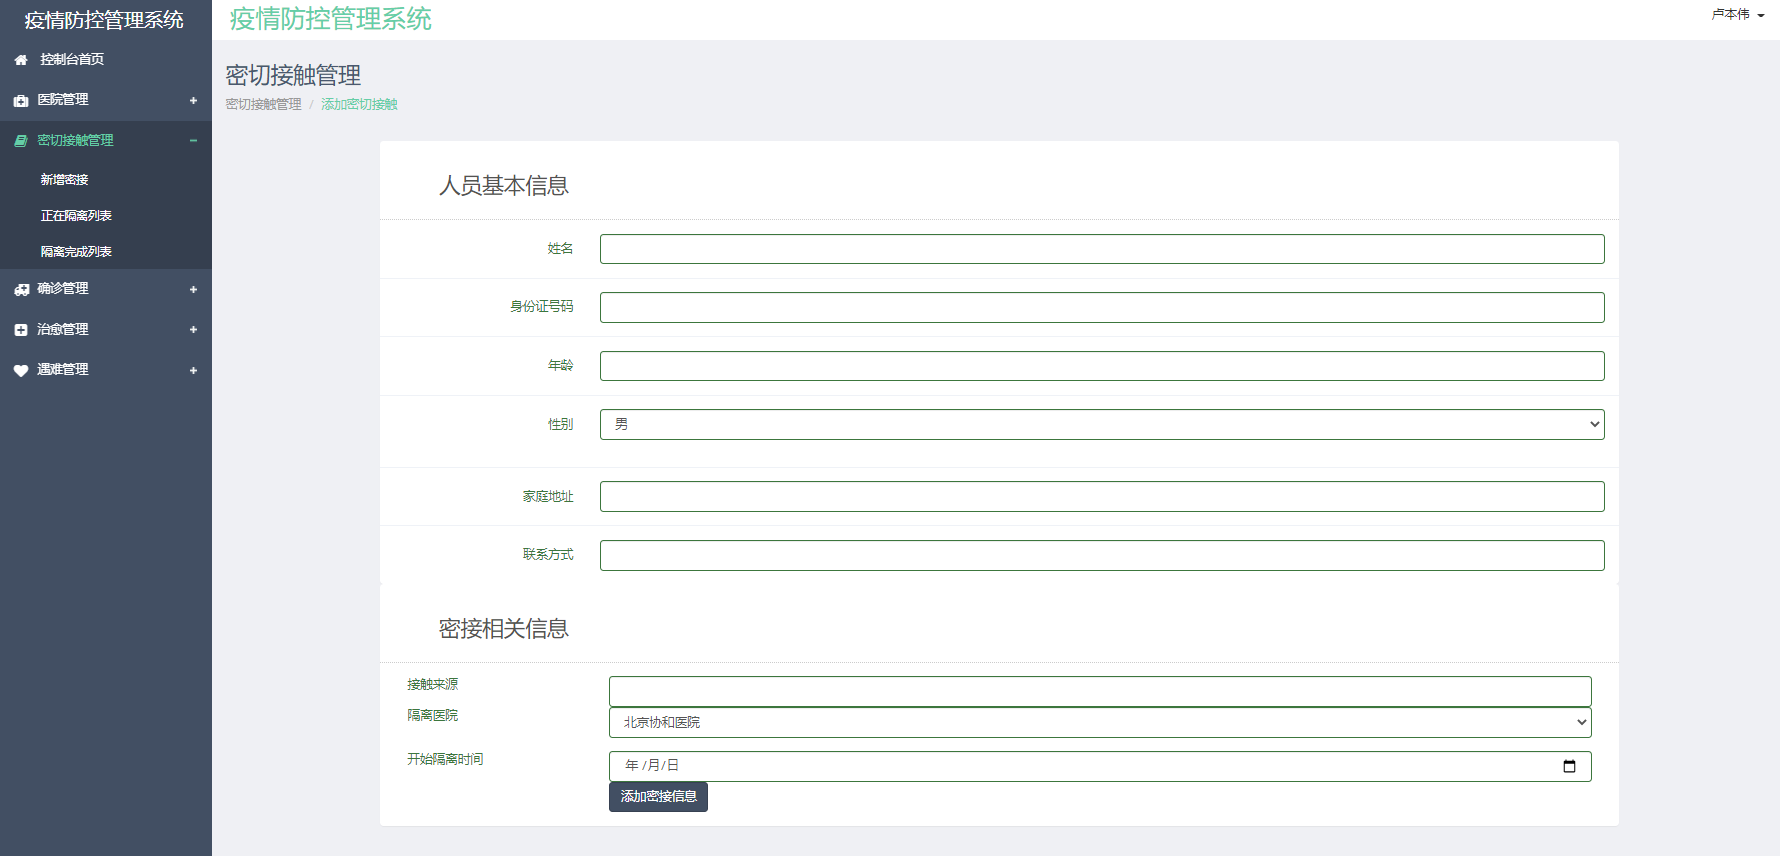Click the 联系方式 field label
The width and height of the screenshot is (1780, 856).
(x=548, y=554)
